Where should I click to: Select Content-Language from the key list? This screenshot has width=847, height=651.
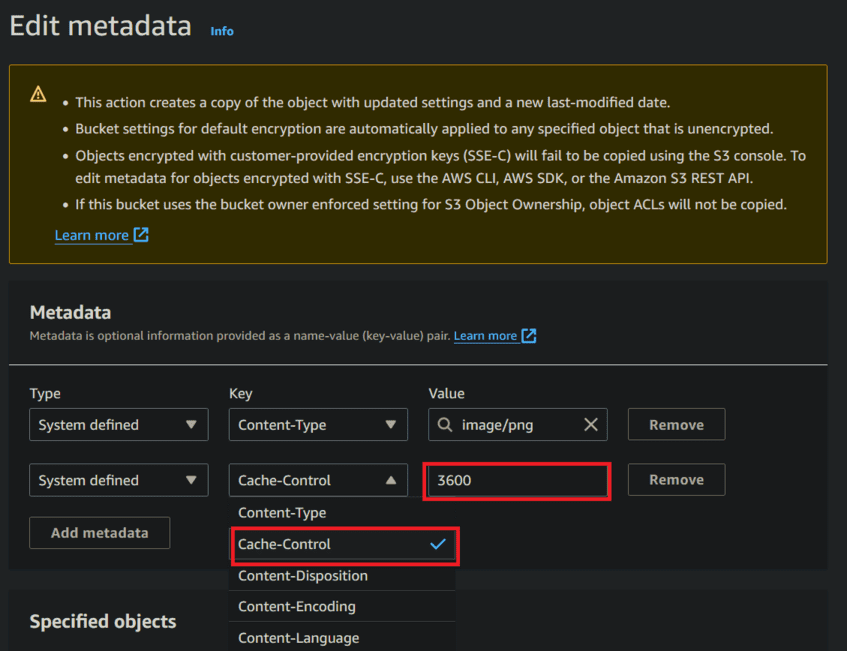298,638
